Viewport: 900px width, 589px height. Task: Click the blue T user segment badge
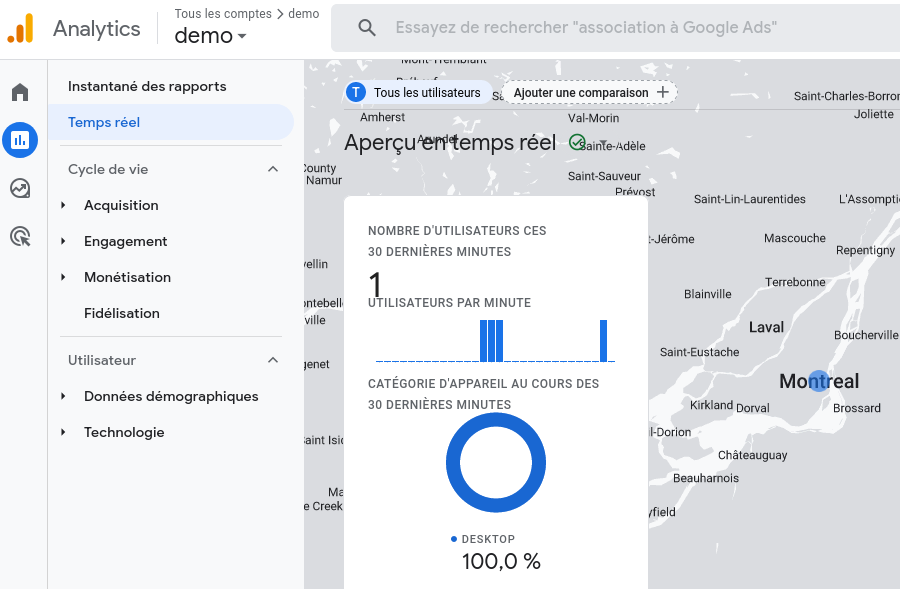coord(356,92)
